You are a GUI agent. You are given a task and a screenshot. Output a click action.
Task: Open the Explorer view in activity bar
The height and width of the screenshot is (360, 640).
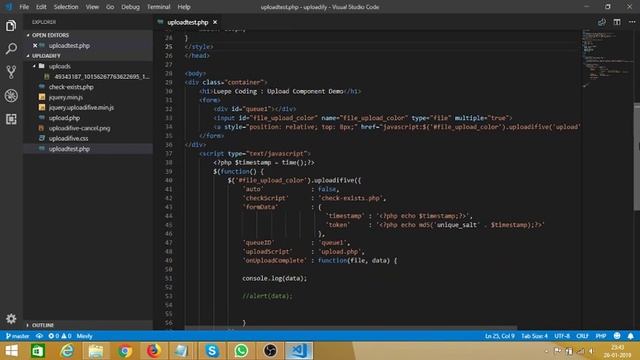pos(11,26)
